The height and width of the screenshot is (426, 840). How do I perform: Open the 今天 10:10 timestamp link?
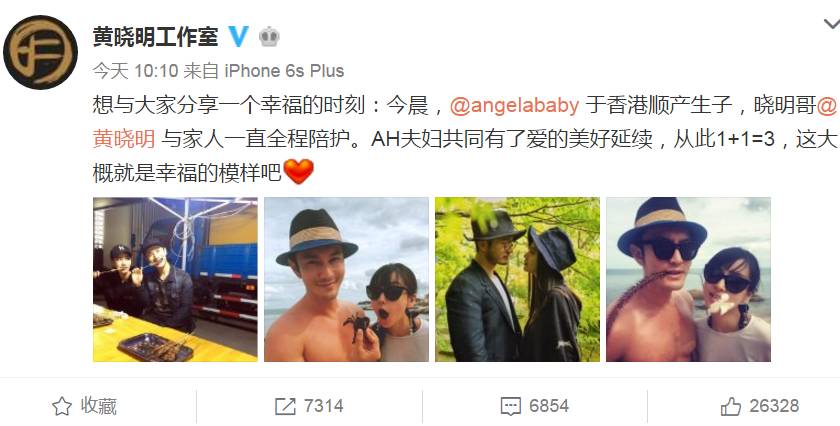136,71
